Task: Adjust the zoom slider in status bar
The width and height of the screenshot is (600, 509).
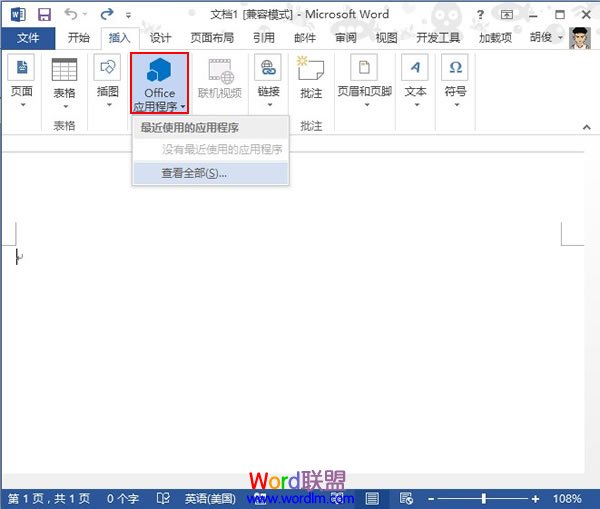Action: pos(483,498)
